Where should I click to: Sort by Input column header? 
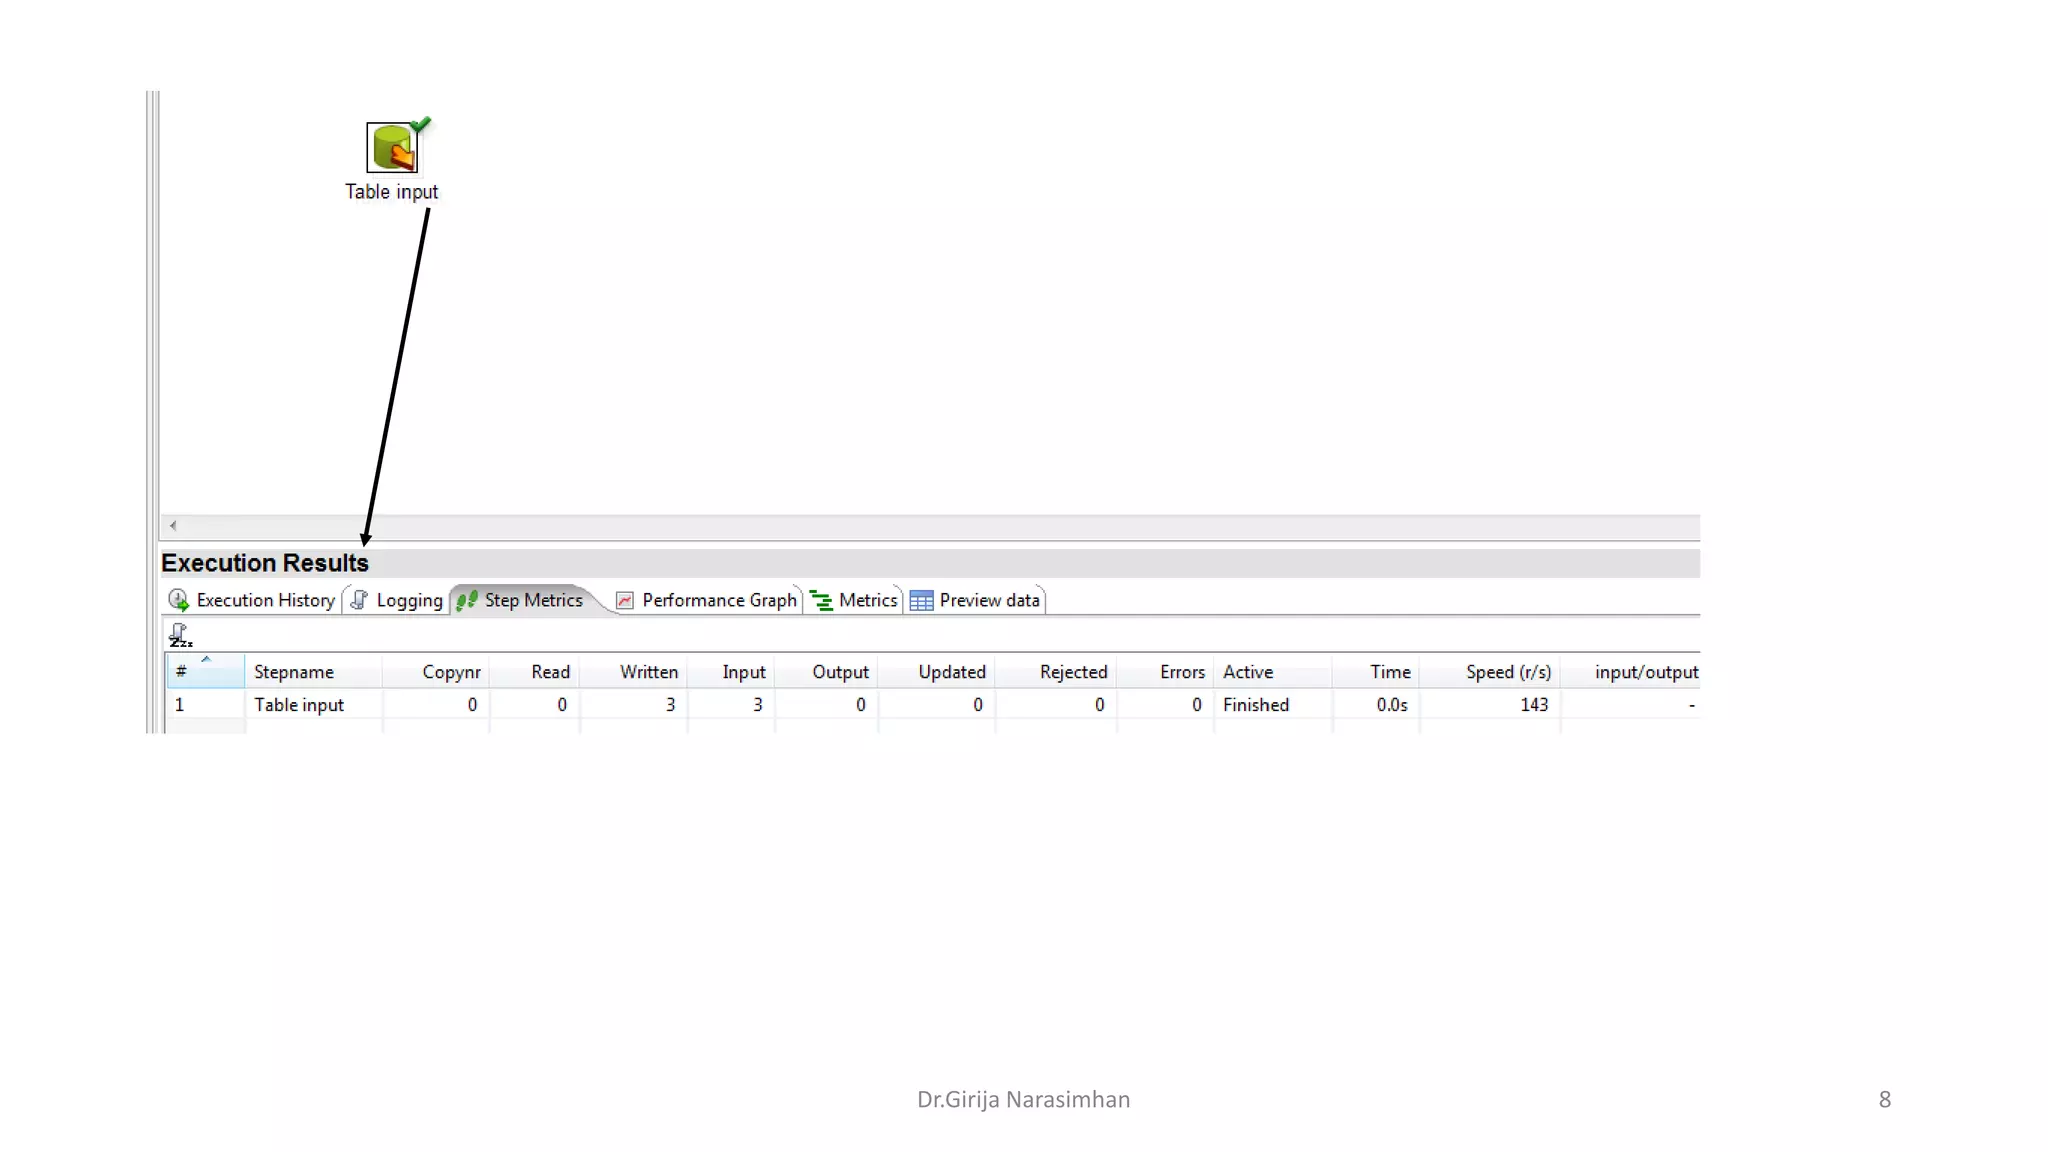point(731,672)
